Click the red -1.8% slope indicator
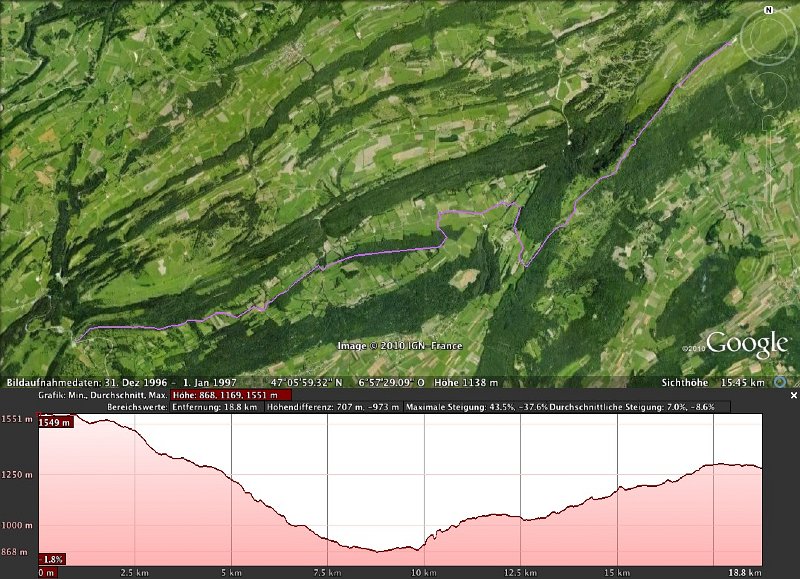The height and width of the screenshot is (579, 800). [51, 559]
